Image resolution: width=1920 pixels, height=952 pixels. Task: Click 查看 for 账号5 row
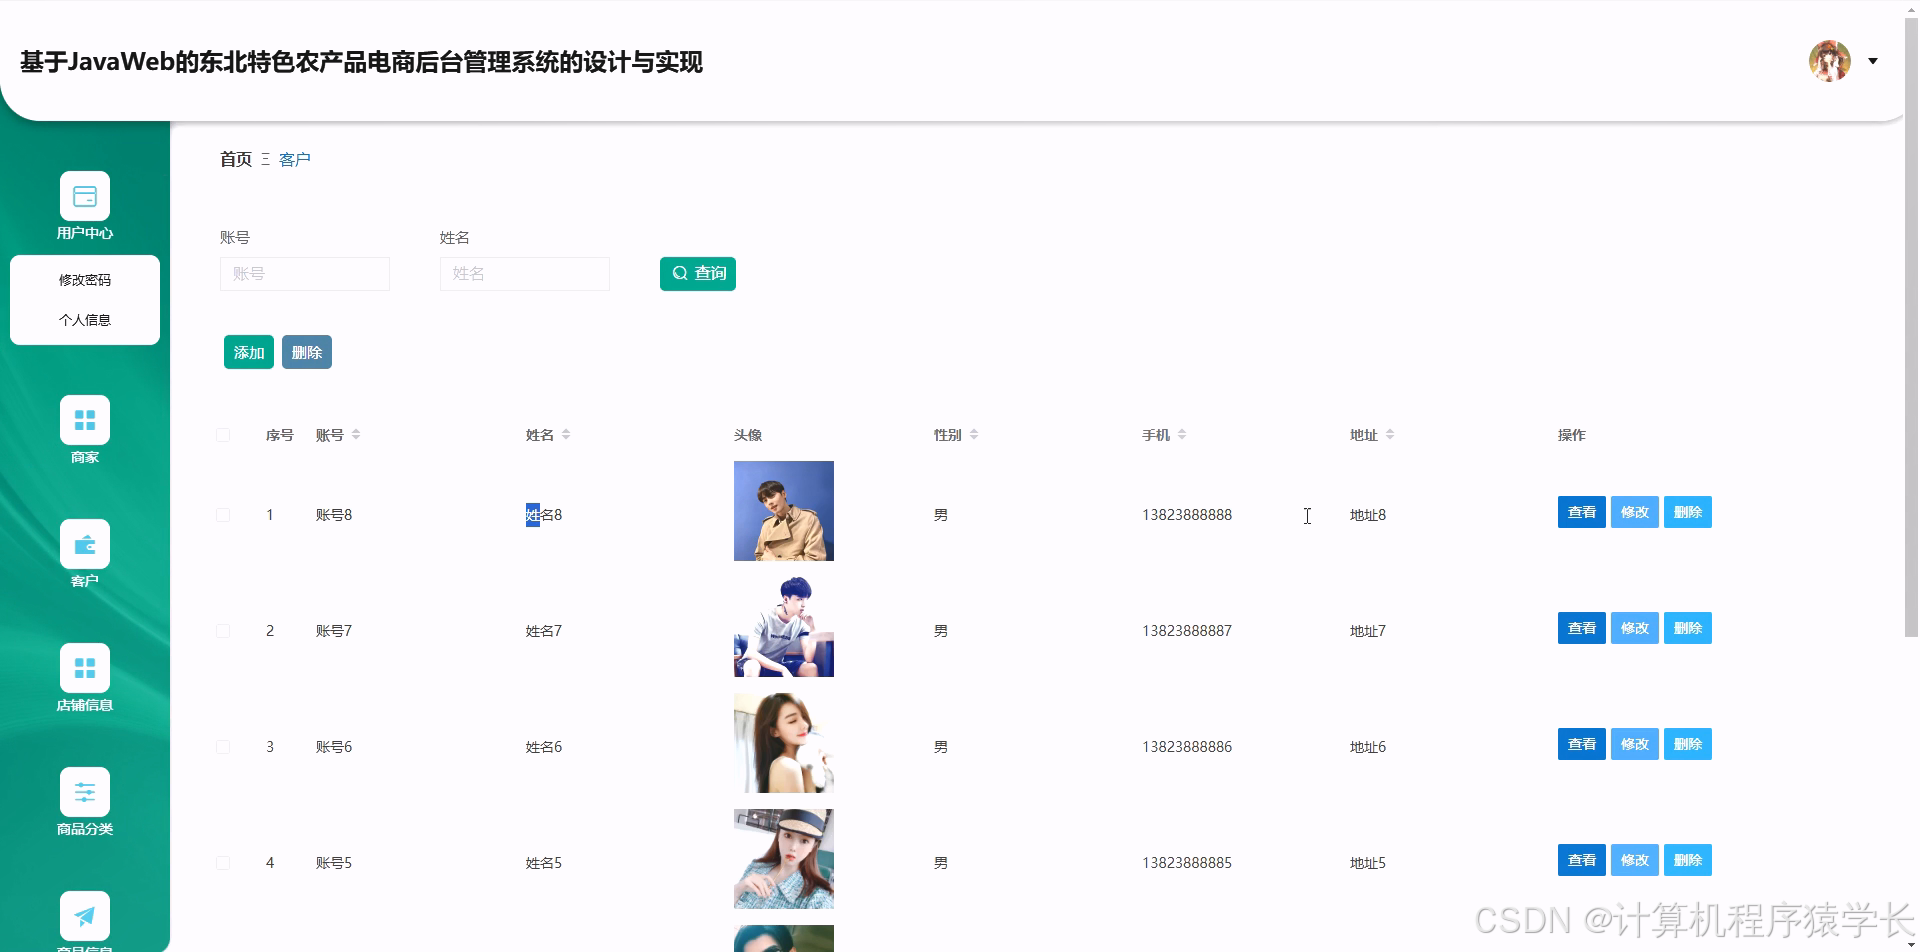pos(1582,860)
